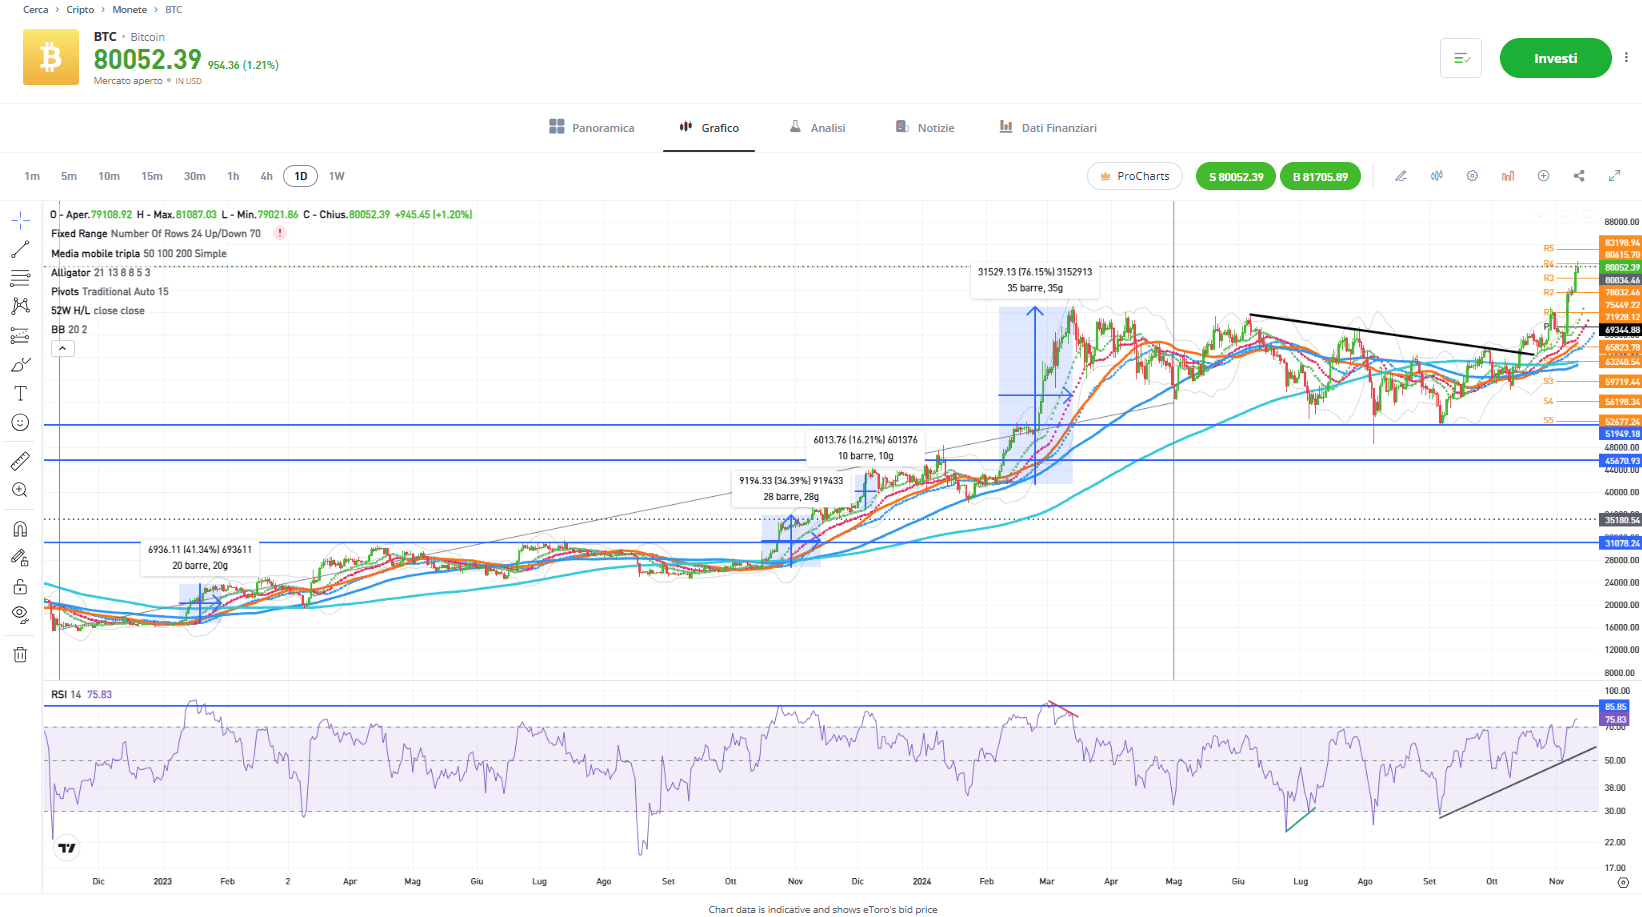Open the Notizie tab
The image size is (1642, 917).
[x=925, y=127]
